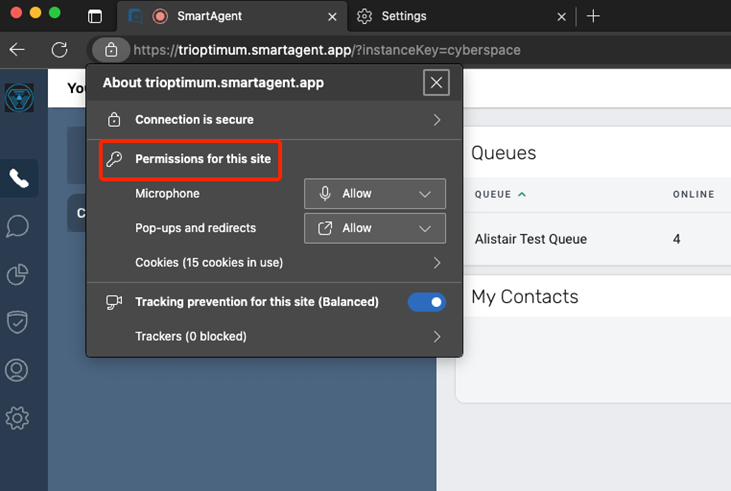Click the lock site info icon
The image size is (731, 491).
click(x=111, y=50)
